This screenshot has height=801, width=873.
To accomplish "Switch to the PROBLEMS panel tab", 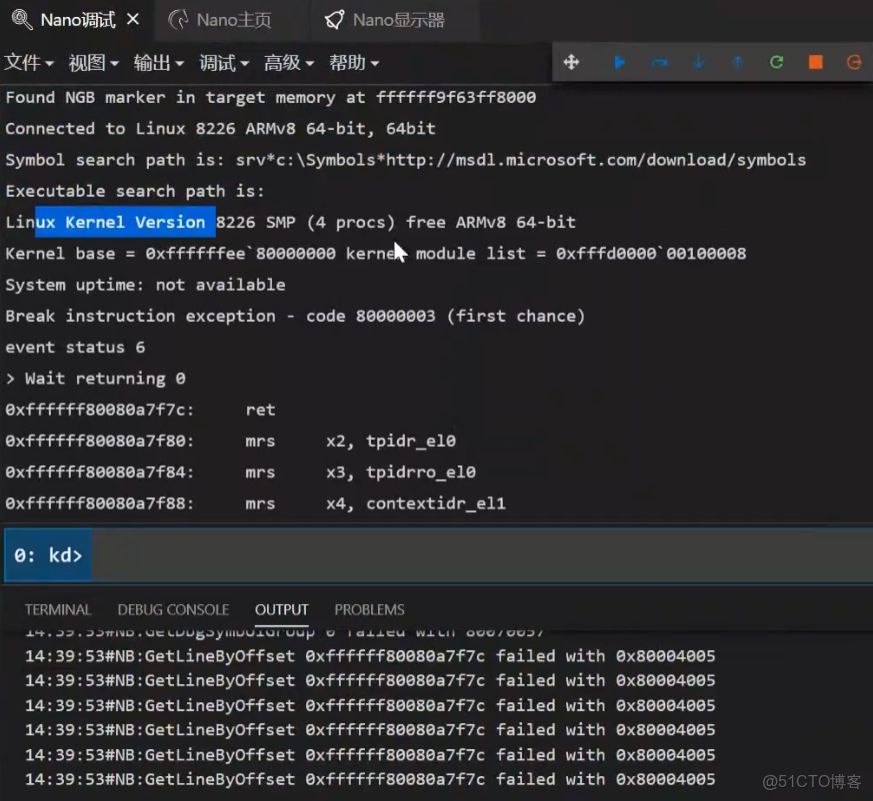I will [x=369, y=610].
